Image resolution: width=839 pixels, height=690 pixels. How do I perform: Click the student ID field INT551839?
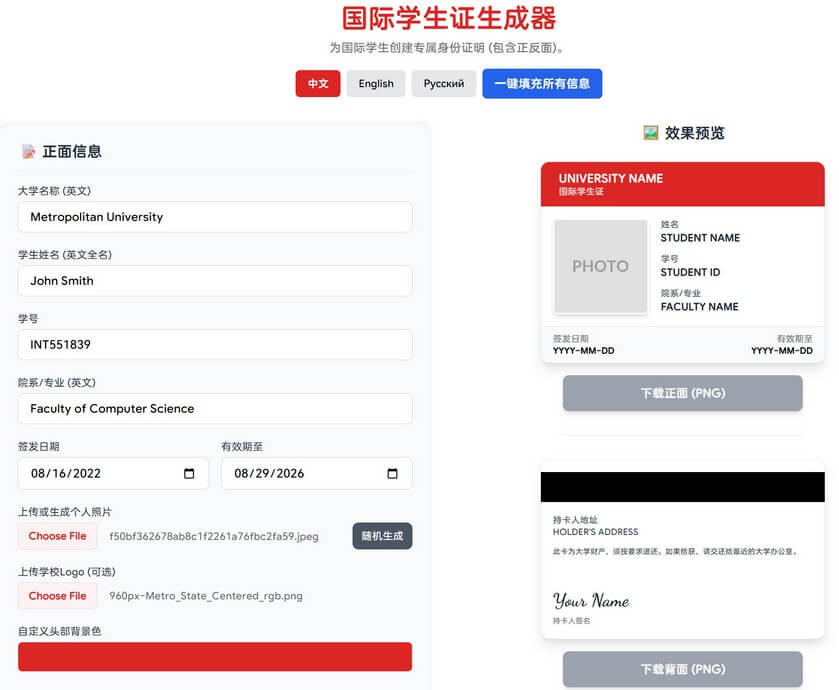click(x=215, y=345)
